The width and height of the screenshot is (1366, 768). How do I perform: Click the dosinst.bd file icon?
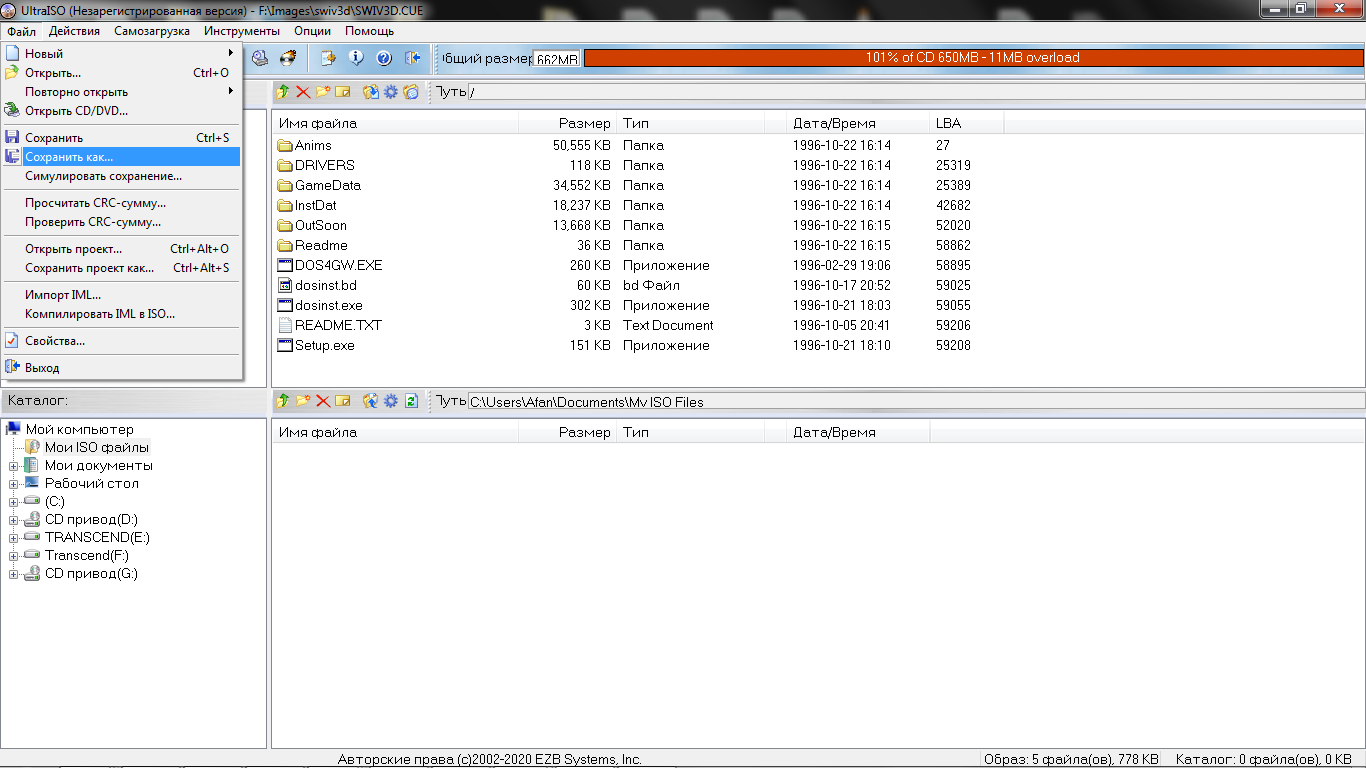pyautogui.click(x=285, y=285)
